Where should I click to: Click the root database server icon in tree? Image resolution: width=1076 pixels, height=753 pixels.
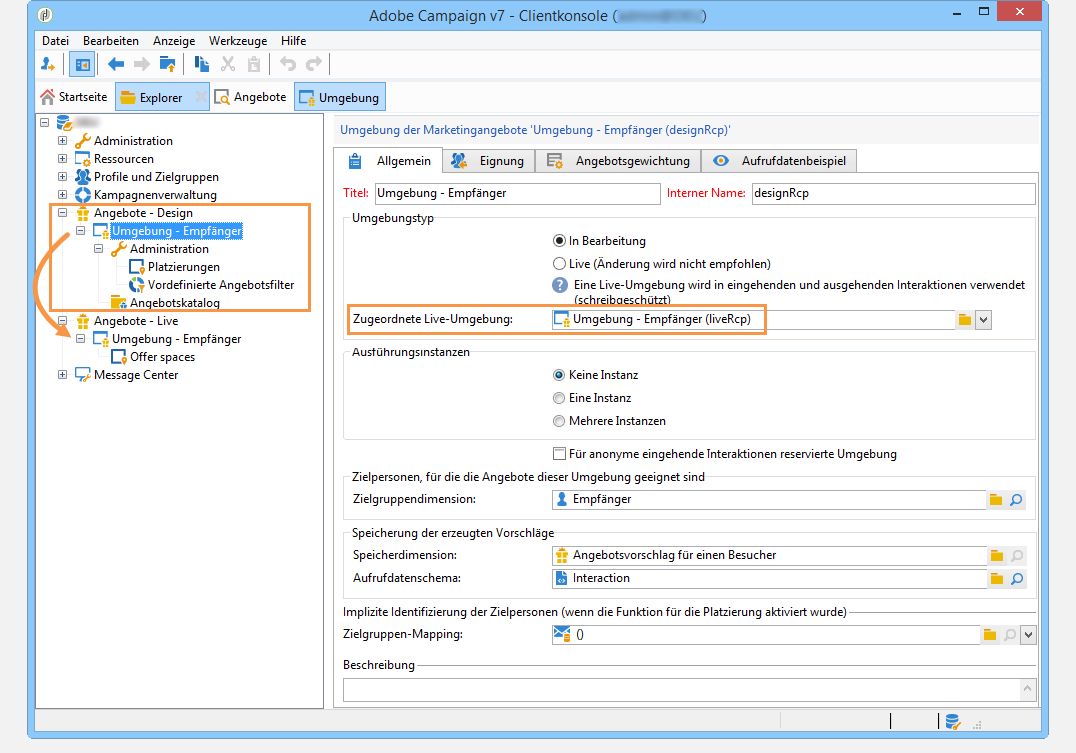click(x=65, y=123)
